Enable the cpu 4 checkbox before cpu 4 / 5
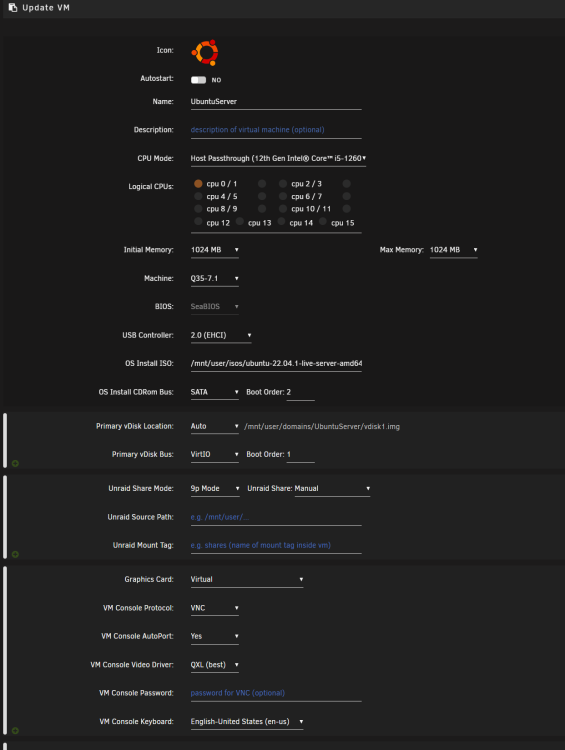Image resolution: width=565 pixels, height=750 pixels. (198, 196)
